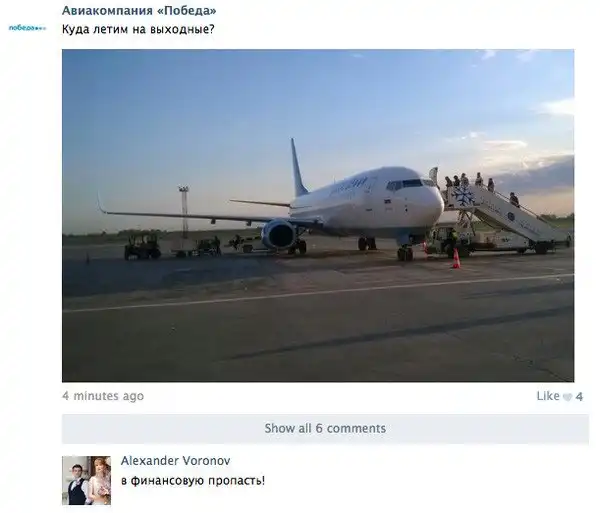The image size is (600, 513).
Task: Select the post text Куда летим на выходные
Action: (x=138, y=29)
